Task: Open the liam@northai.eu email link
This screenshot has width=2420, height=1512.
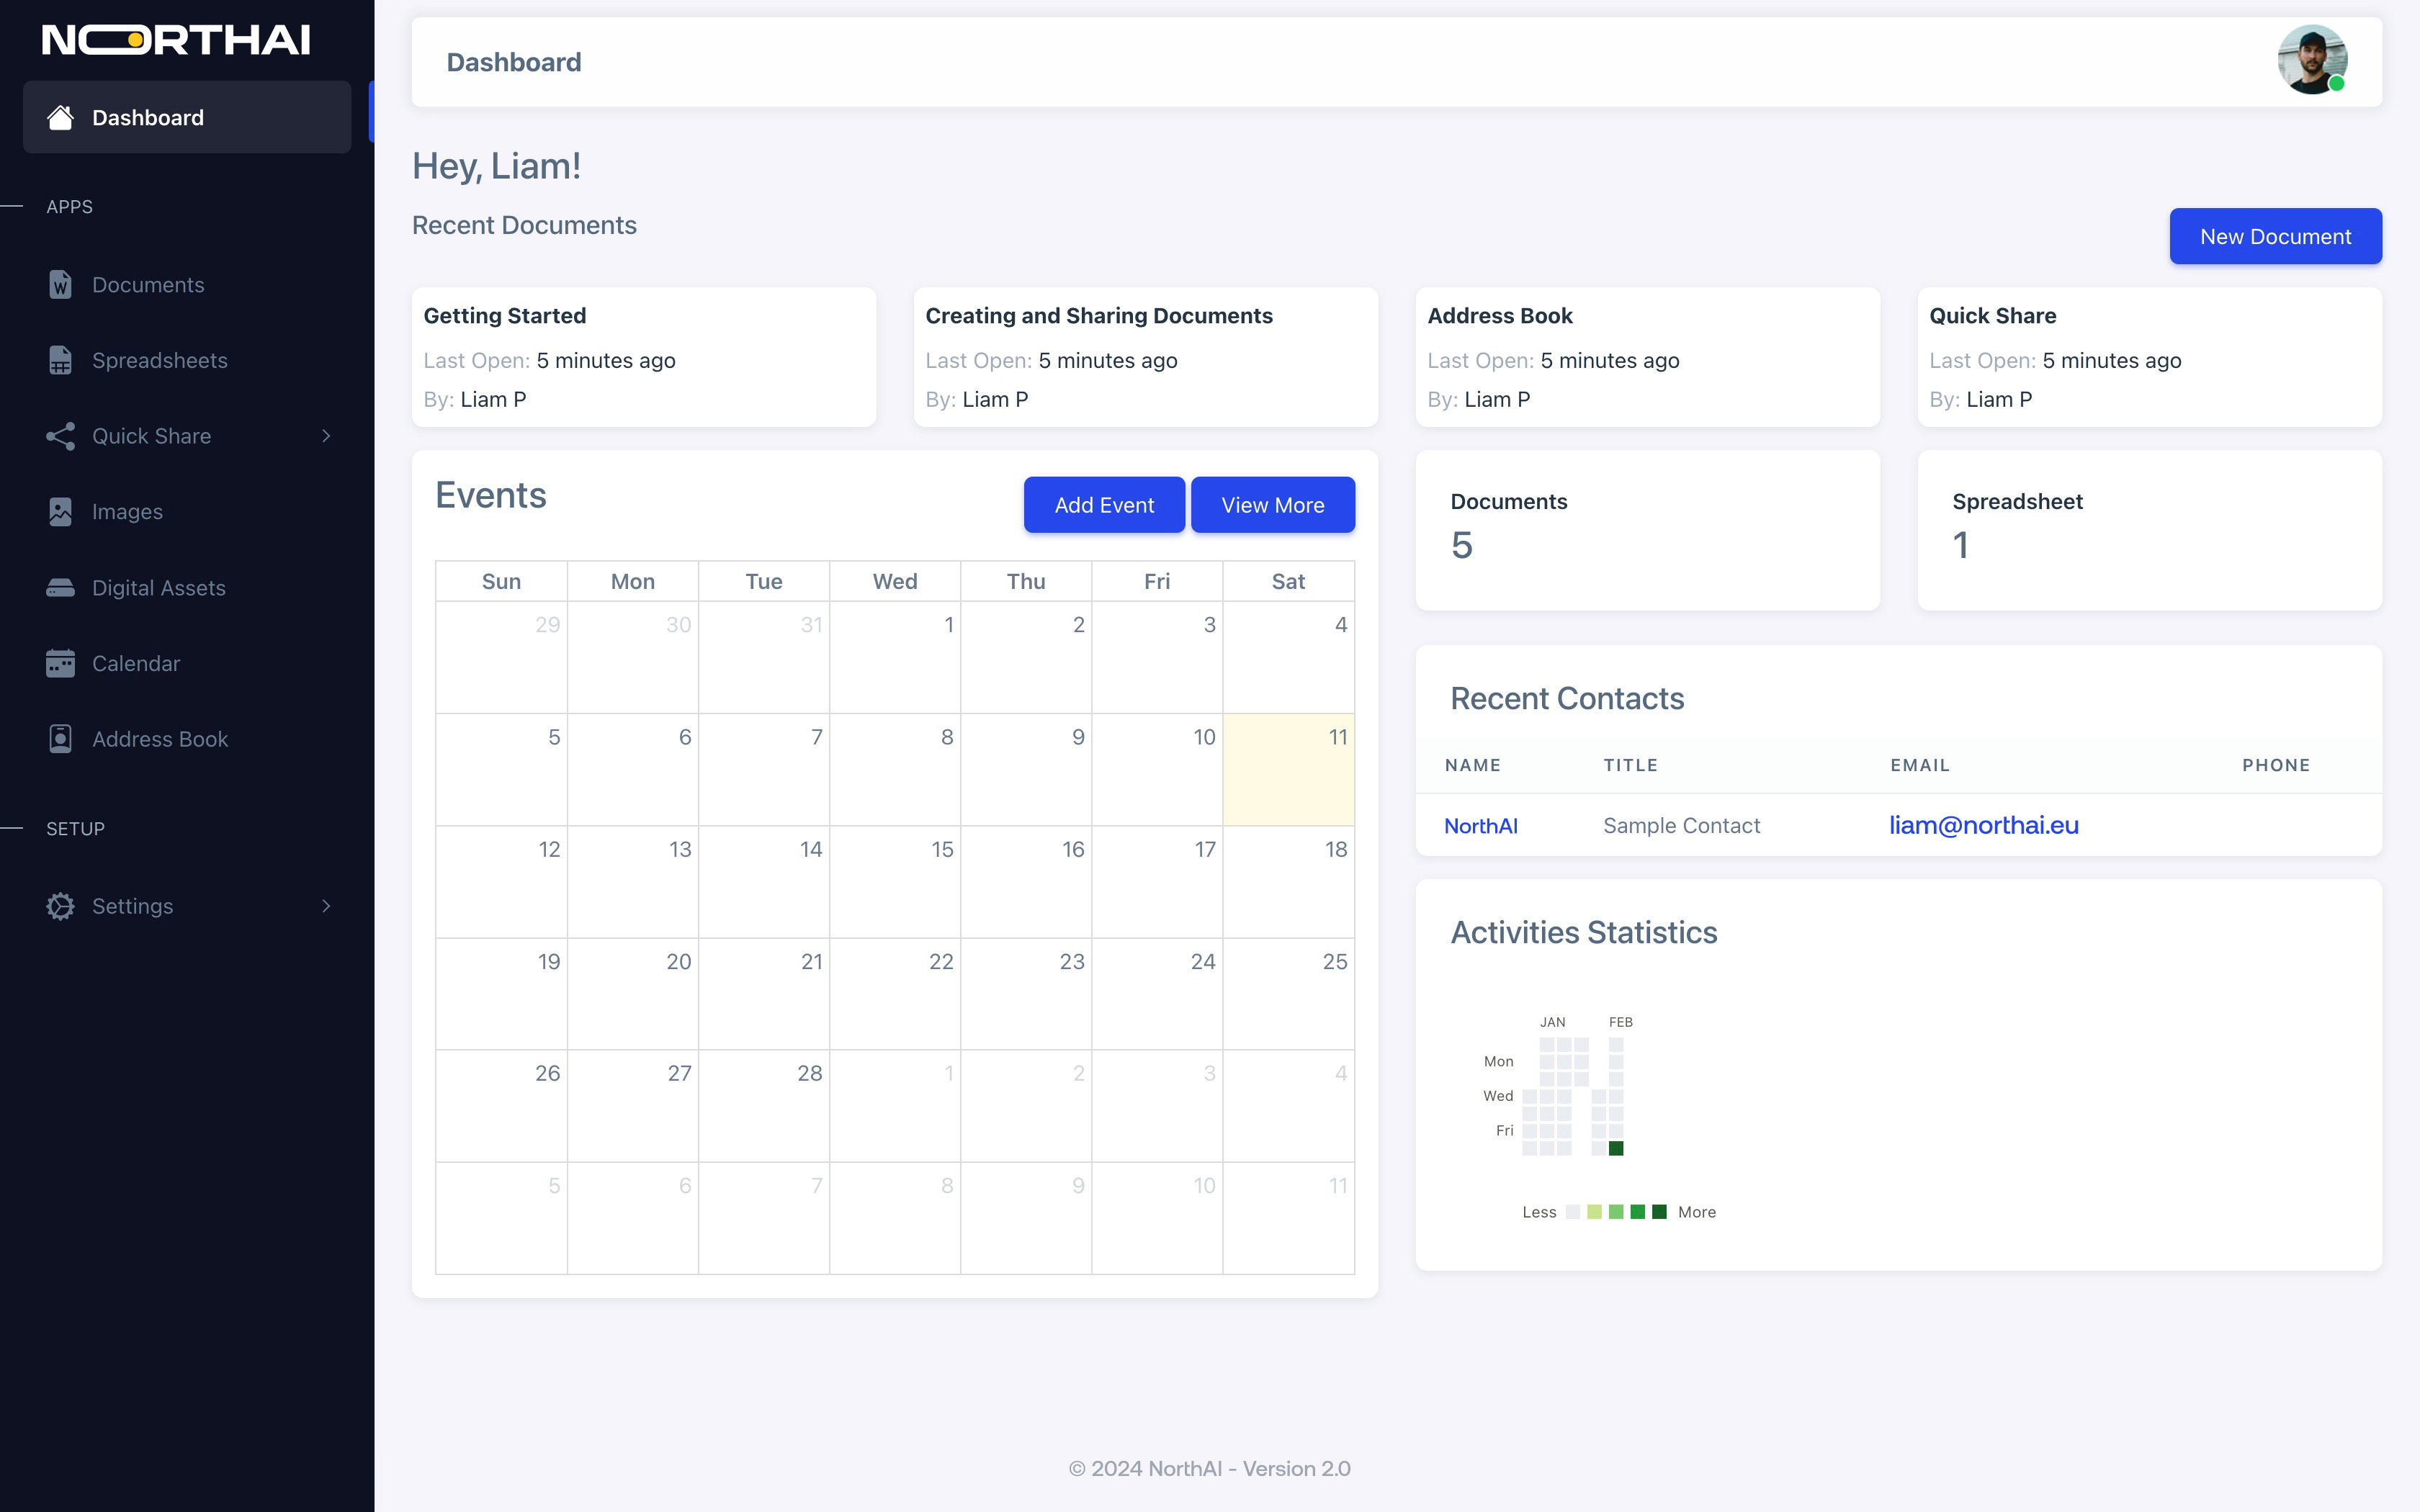Action: tap(1983, 824)
